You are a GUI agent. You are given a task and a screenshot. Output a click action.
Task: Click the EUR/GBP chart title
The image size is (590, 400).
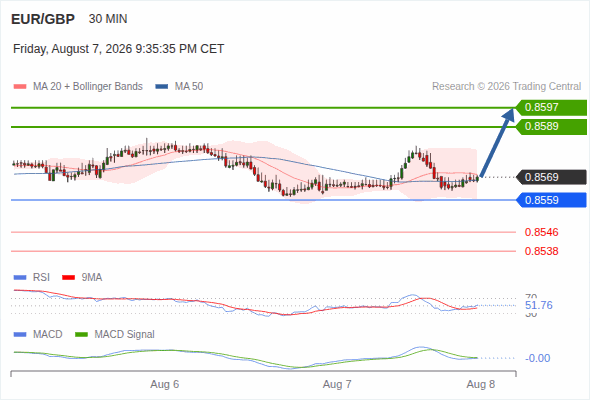click(x=43, y=19)
